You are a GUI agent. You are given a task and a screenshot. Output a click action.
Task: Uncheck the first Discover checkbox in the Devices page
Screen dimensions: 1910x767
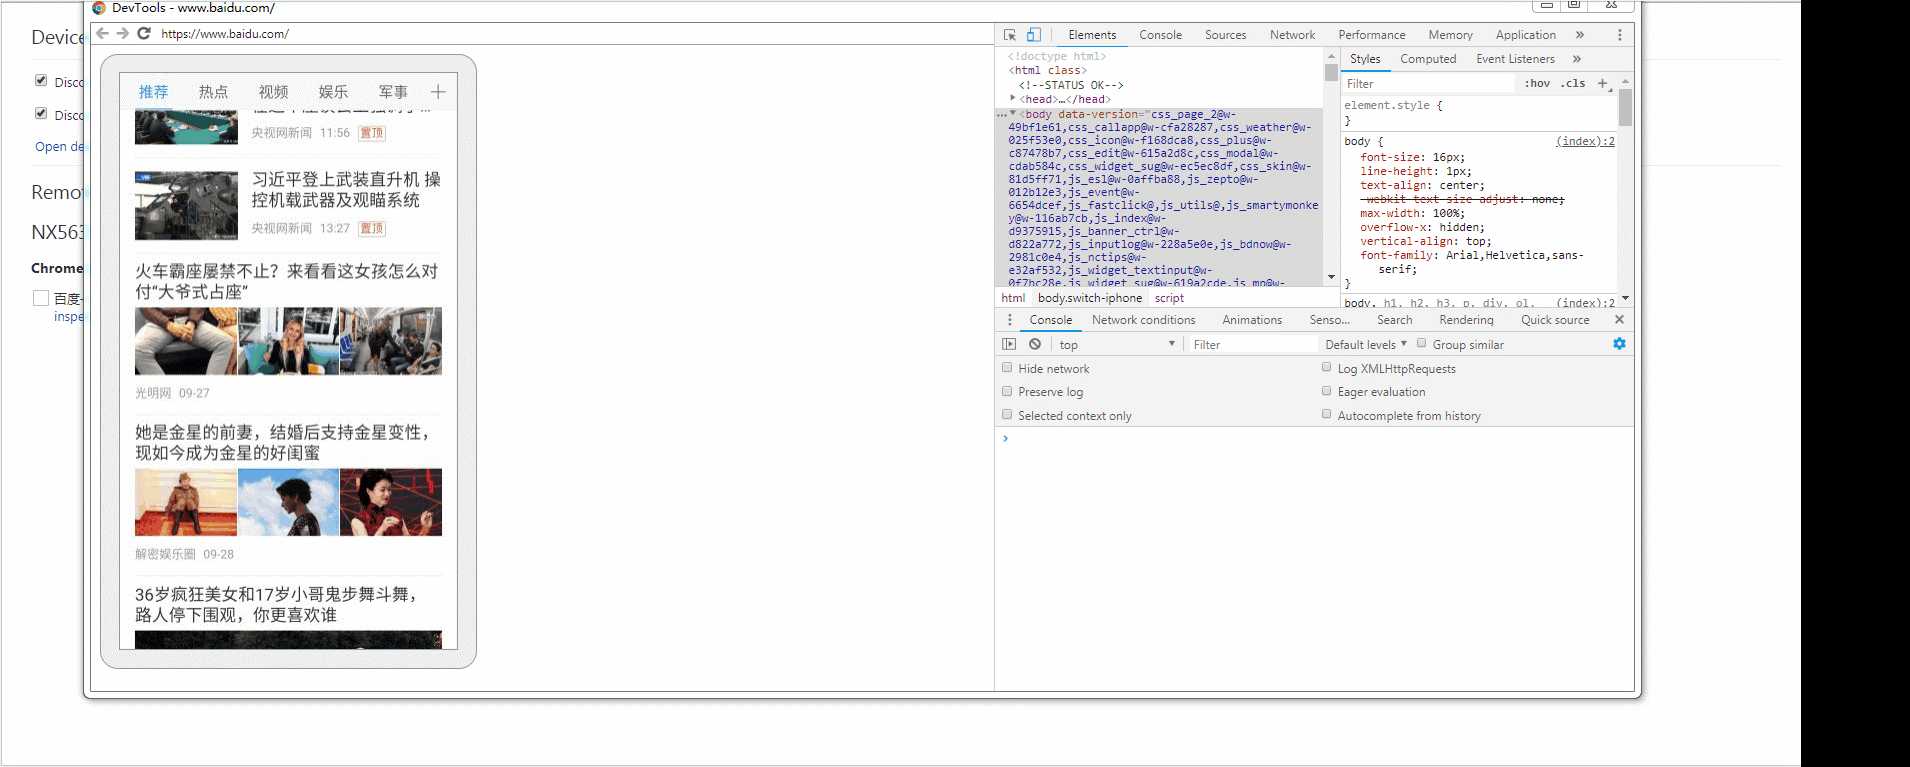[41, 80]
